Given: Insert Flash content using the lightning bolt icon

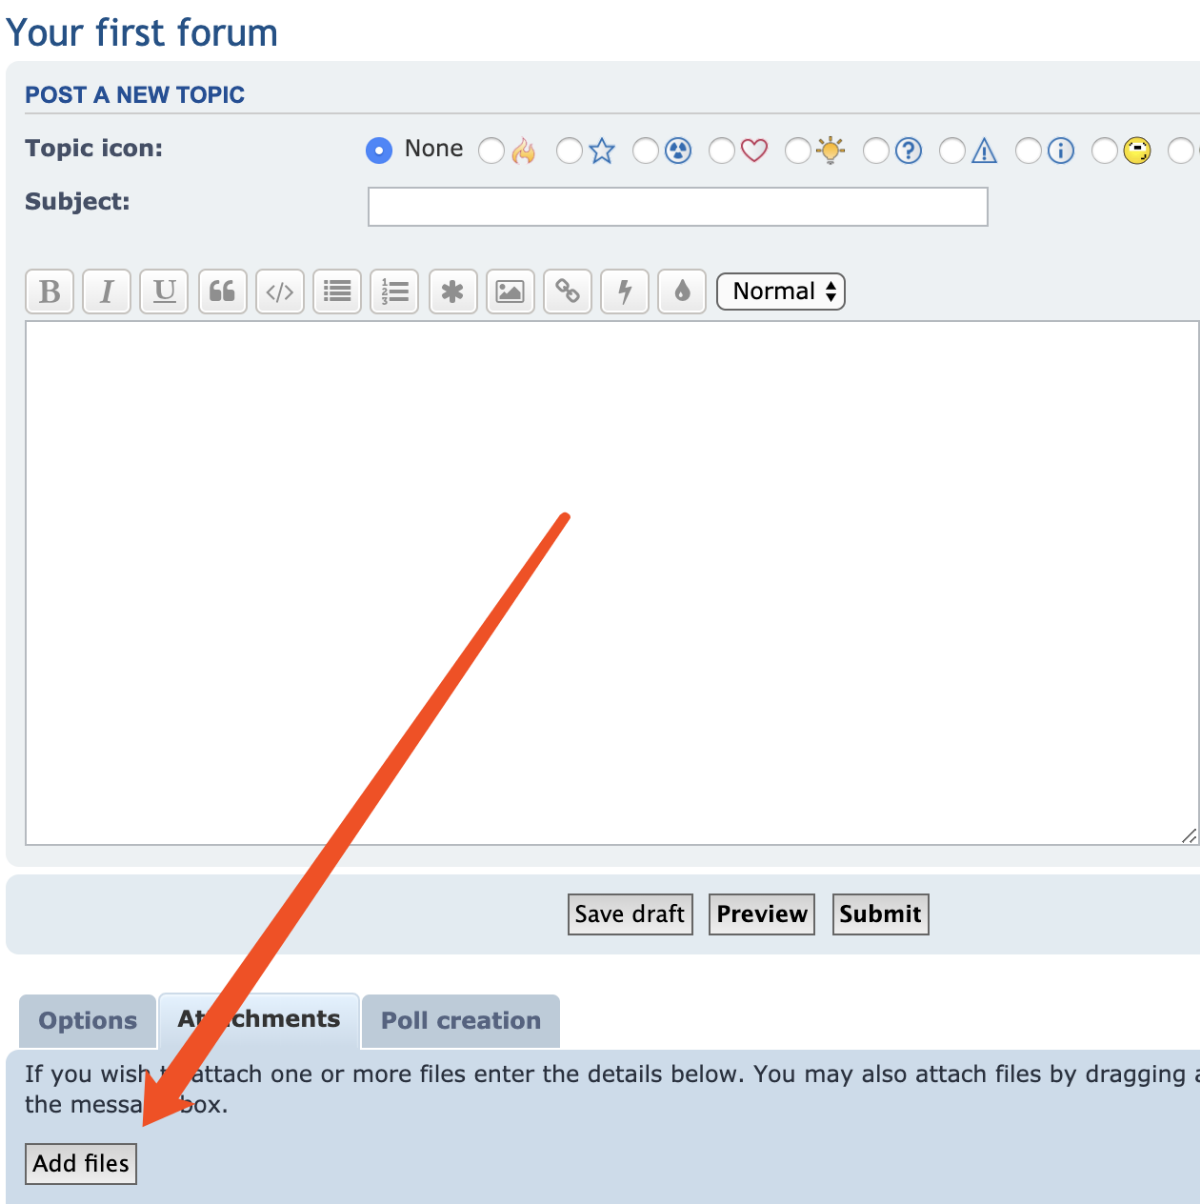Looking at the screenshot, I should tap(625, 292).
